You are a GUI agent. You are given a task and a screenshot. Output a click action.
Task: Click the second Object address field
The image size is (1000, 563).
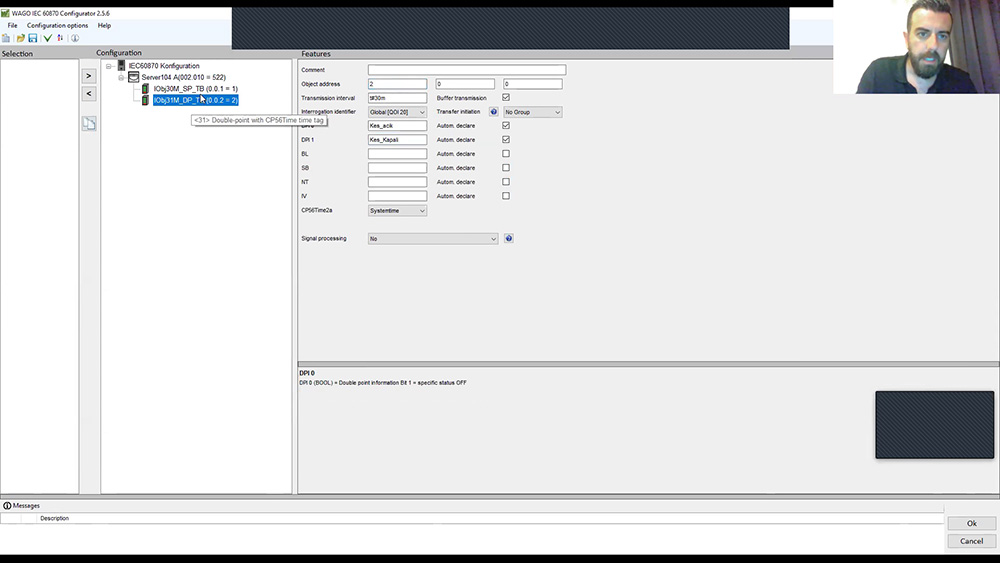point(465,84)
